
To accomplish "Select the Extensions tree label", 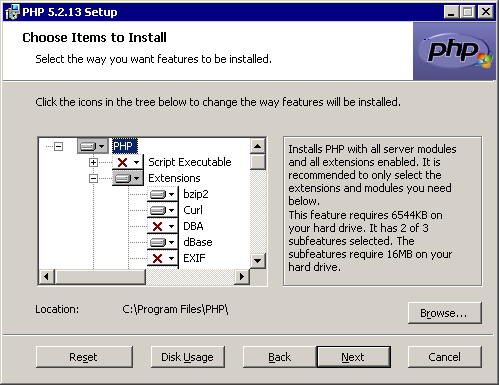I will point(174,178).
